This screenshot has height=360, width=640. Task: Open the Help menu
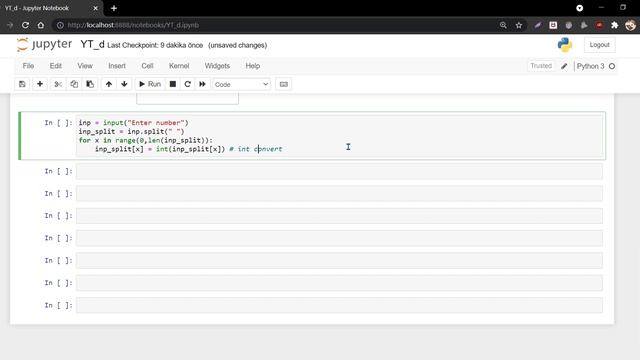(x=253, y=66)
